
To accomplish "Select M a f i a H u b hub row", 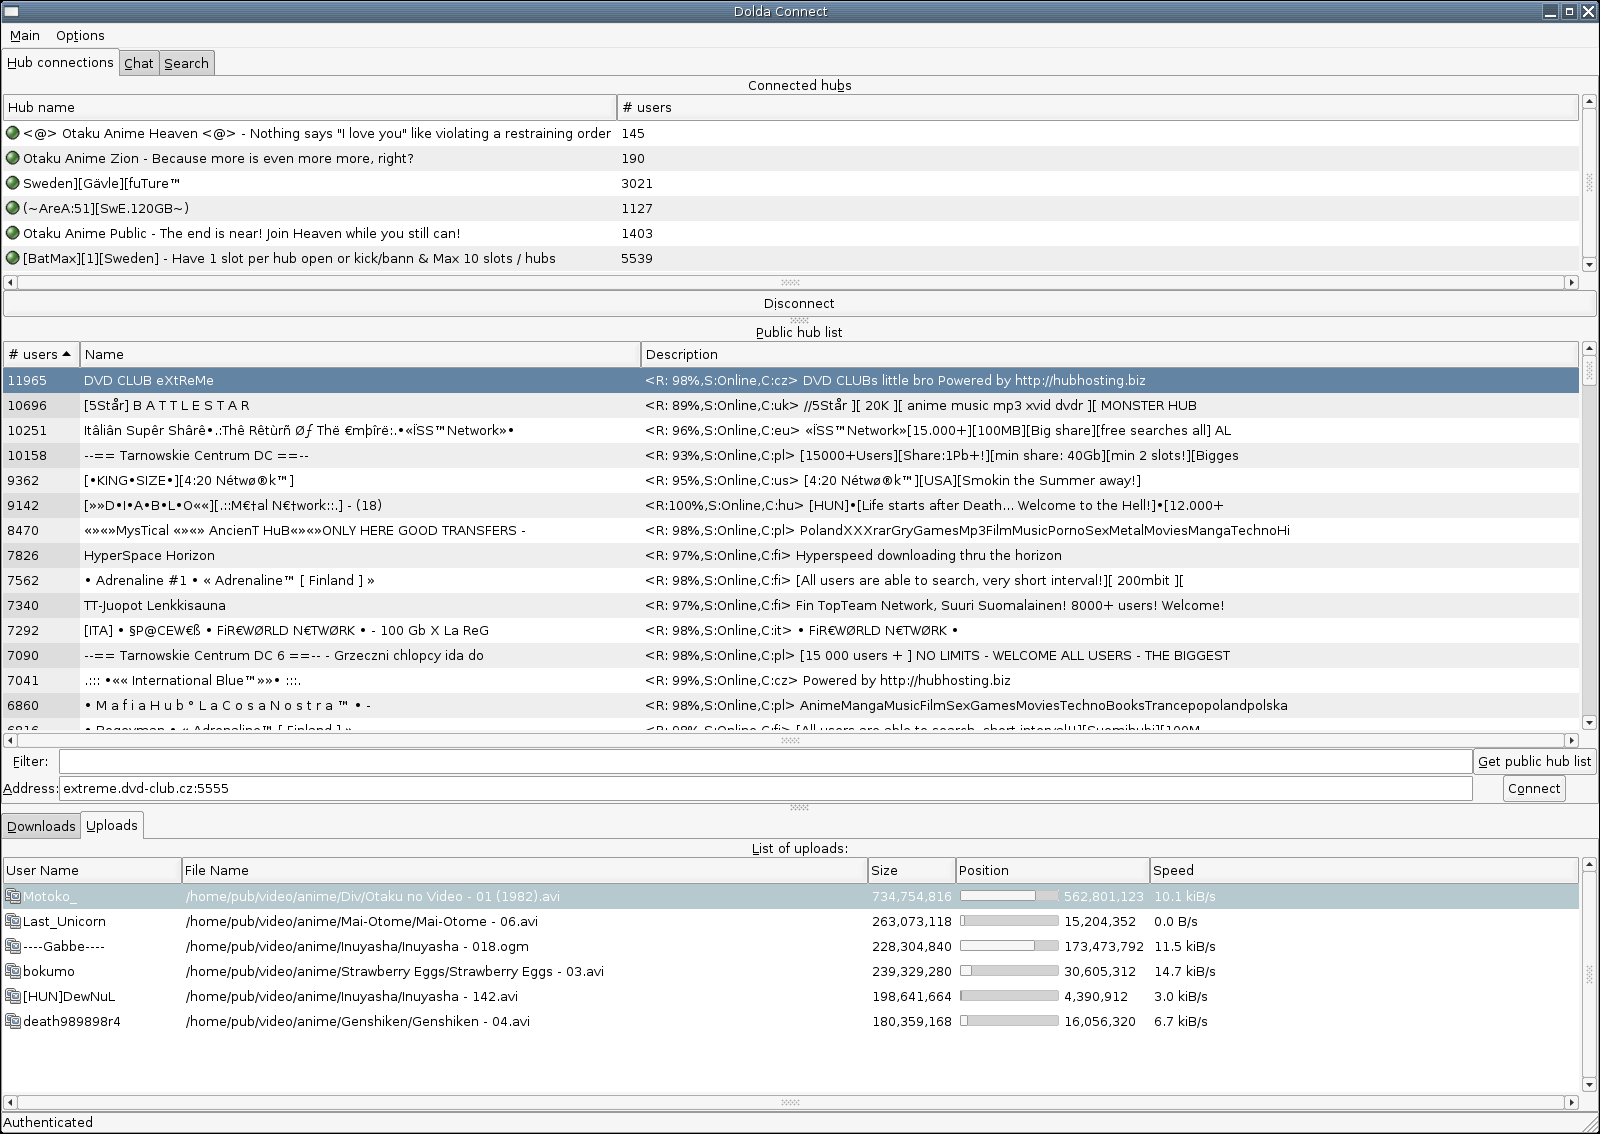I will tap(791, 705).
